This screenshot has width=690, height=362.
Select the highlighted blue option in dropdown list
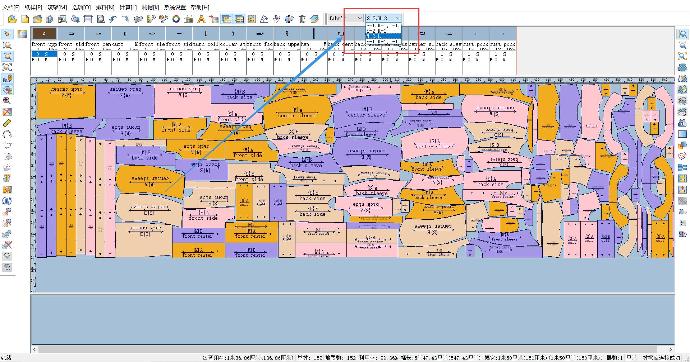point(383,36)
